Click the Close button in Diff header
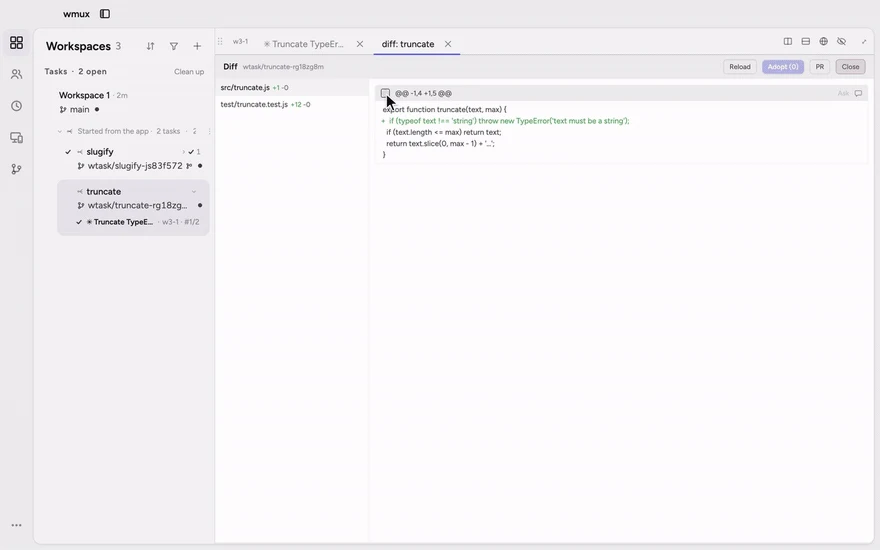880x550 pixels. coord(850,67)
